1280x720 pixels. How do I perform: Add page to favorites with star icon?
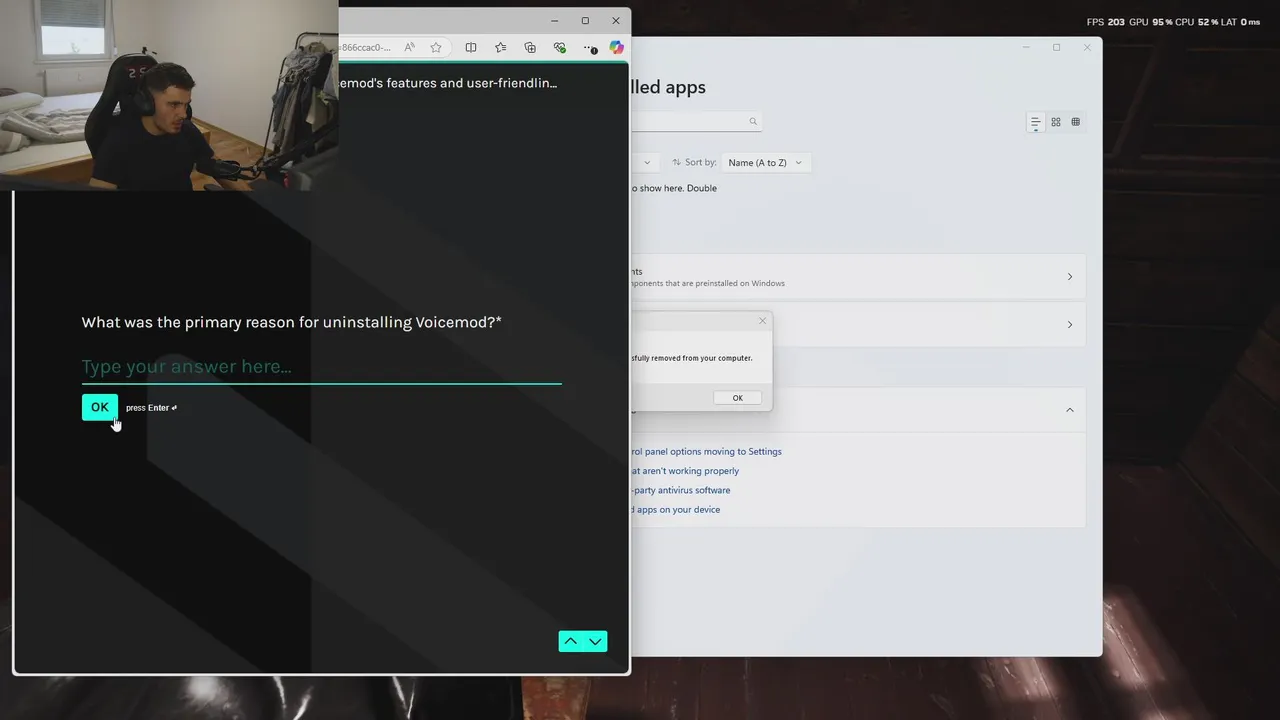click(x=436, y=47)
